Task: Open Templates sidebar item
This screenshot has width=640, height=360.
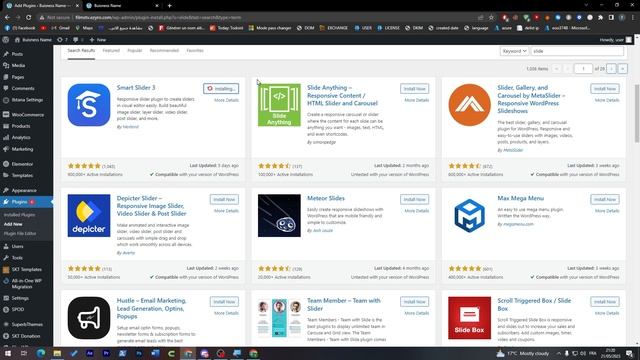Action: (22, 176)
